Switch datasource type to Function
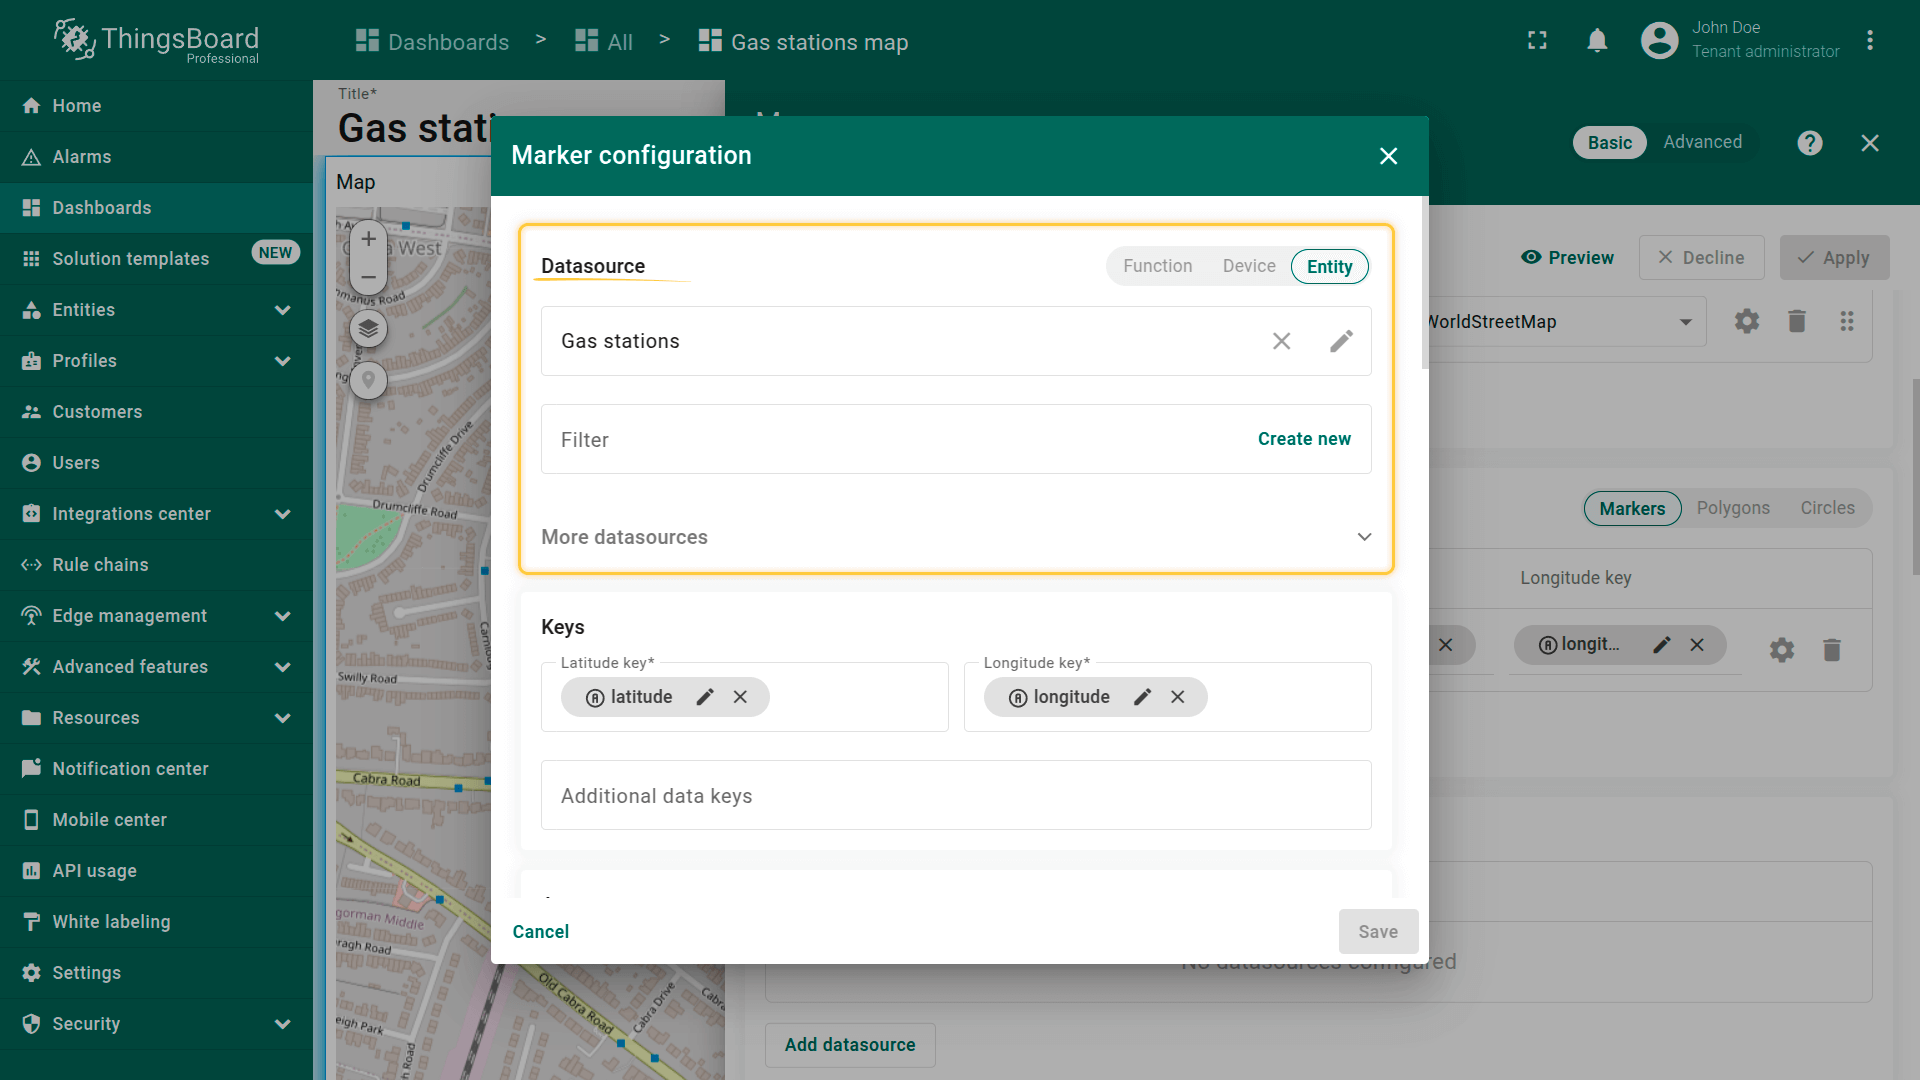Screen dimensions: 1920x1080 pyautogui.click(x=1157, y=266)
